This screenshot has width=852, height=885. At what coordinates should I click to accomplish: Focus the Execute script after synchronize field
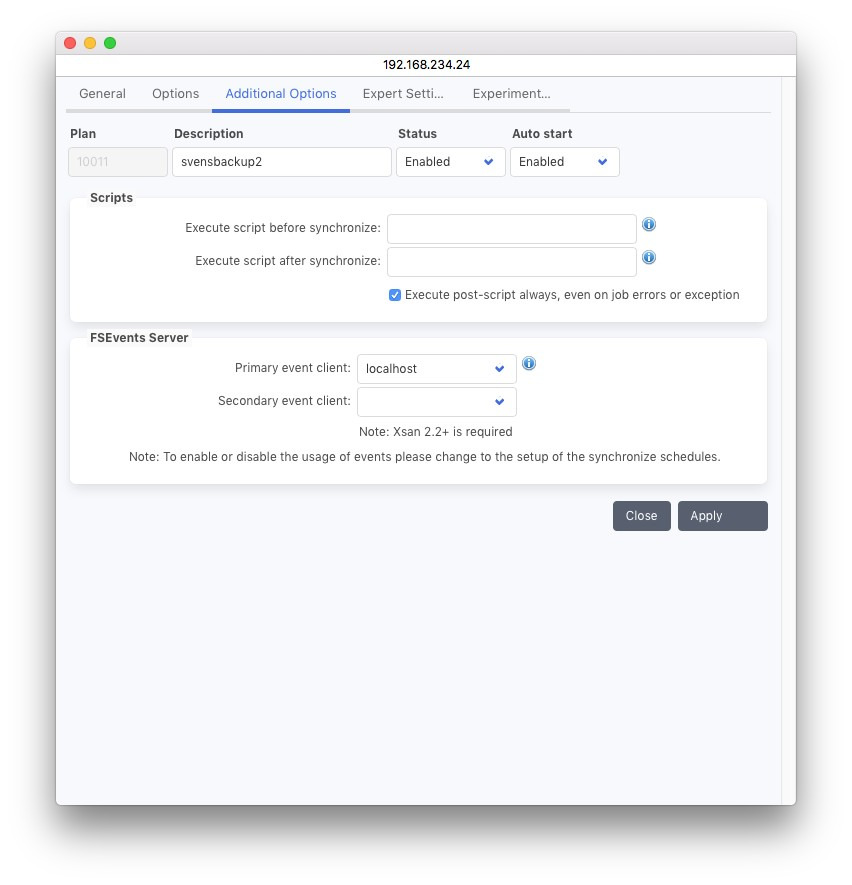coord(511,262)
